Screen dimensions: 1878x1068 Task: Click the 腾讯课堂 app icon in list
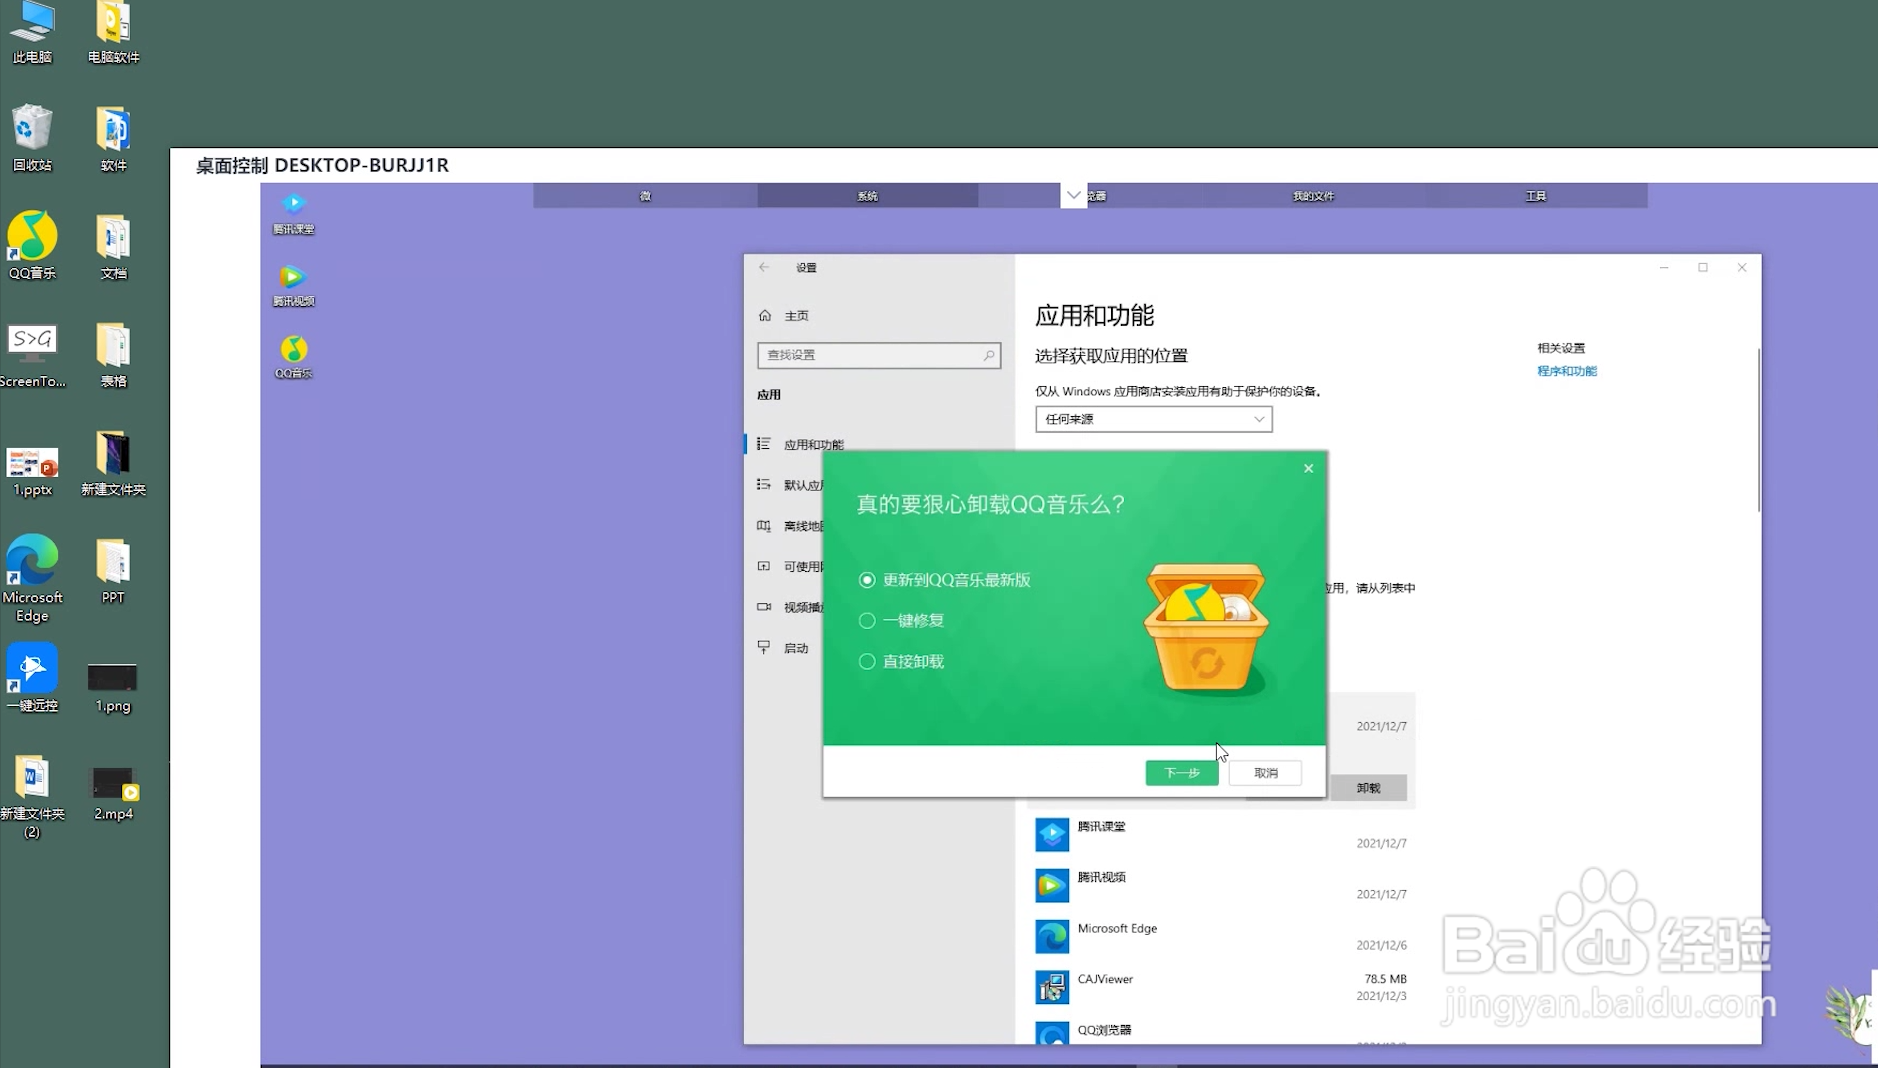click(x=1052, y=834)
